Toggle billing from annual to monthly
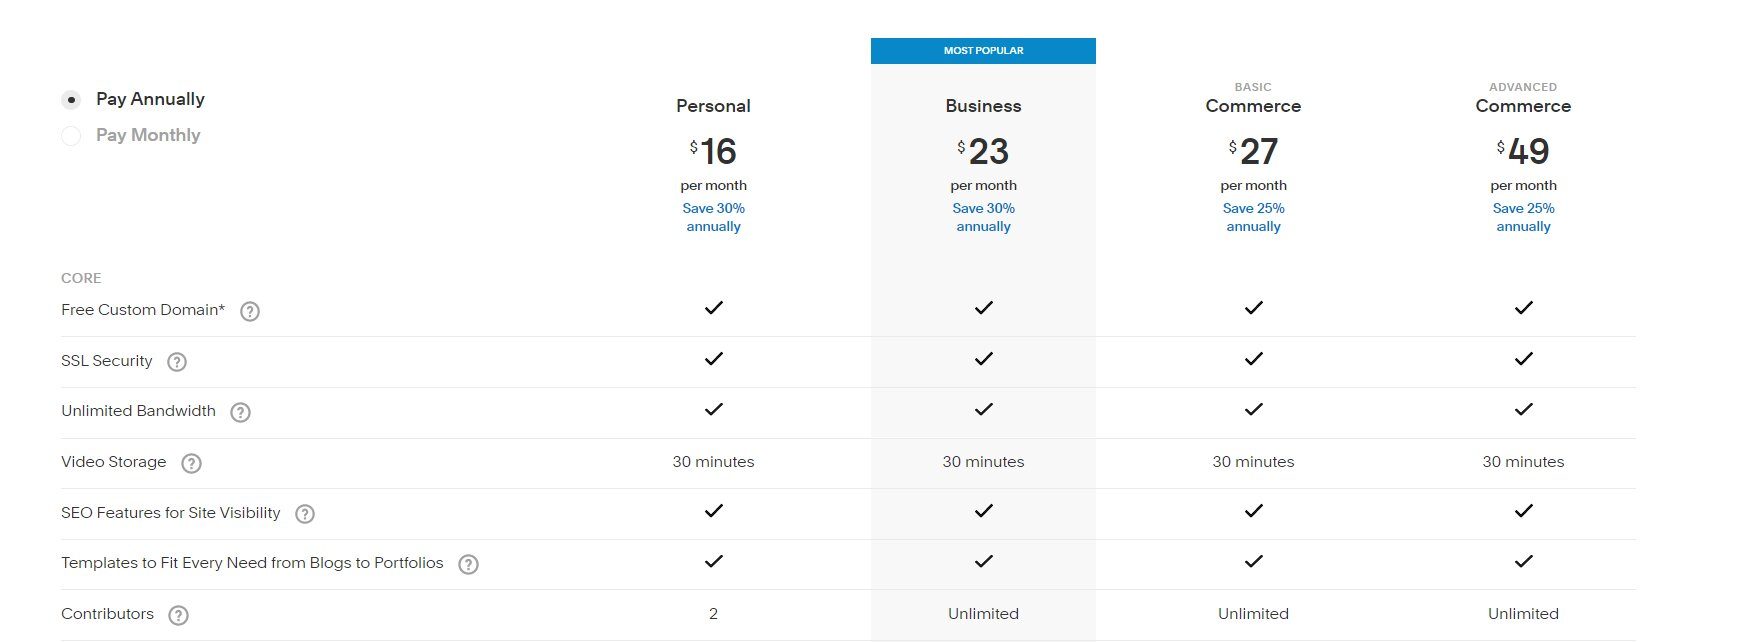This screenshot has width=1740, height=642. point(70,135)
